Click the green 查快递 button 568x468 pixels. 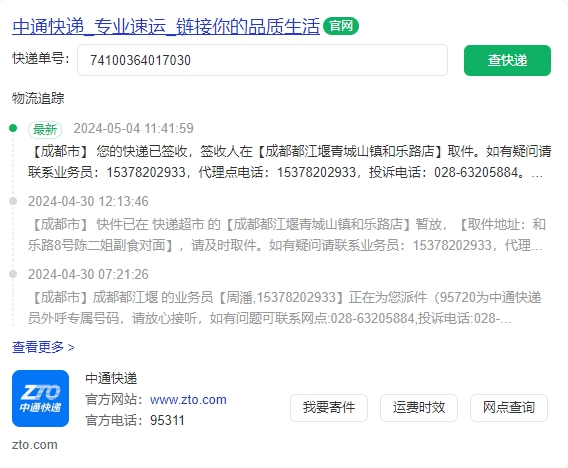[x=507, y=60]
